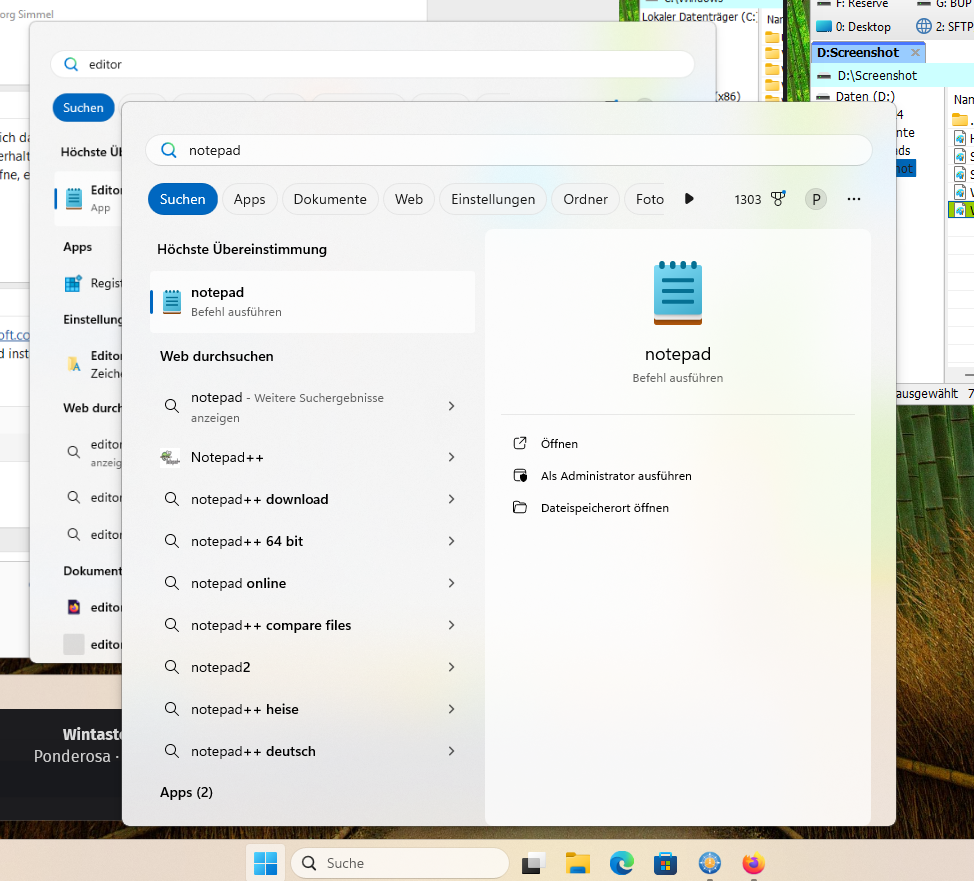
Task: Select the Editor app result in back window
Action: [x=88, y=199]
